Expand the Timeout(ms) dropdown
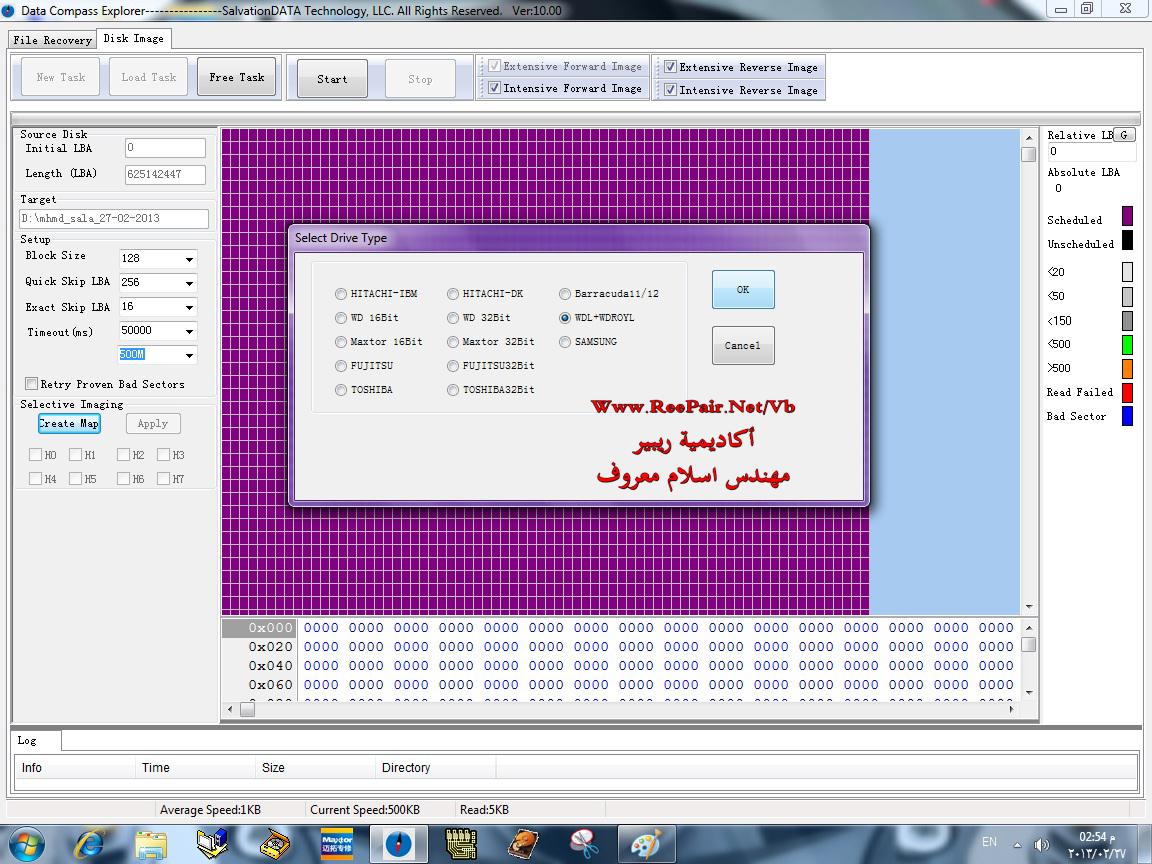Image resolution: width=1152 pixels, height=864 pixels. [189, 331]
